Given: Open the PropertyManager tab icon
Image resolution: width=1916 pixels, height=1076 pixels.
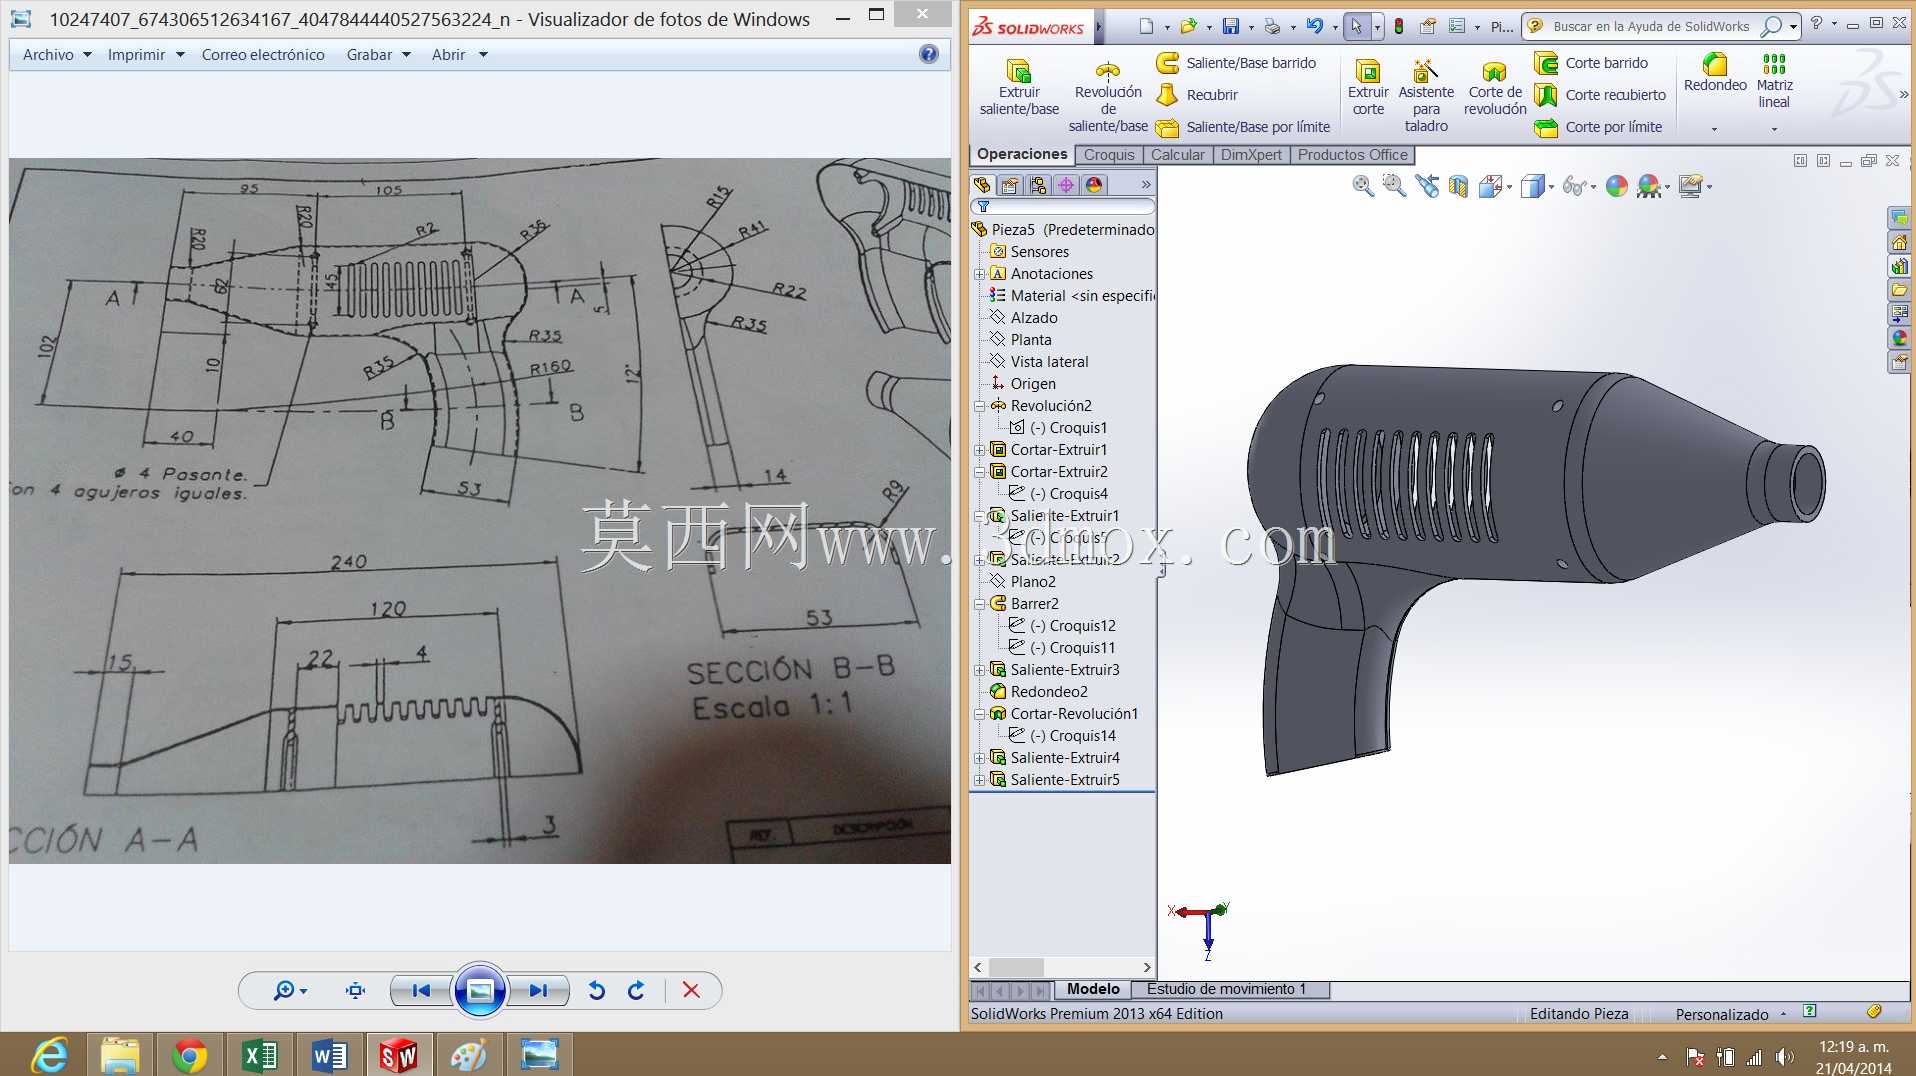Looking at the screenshot, I should 1010,185.
